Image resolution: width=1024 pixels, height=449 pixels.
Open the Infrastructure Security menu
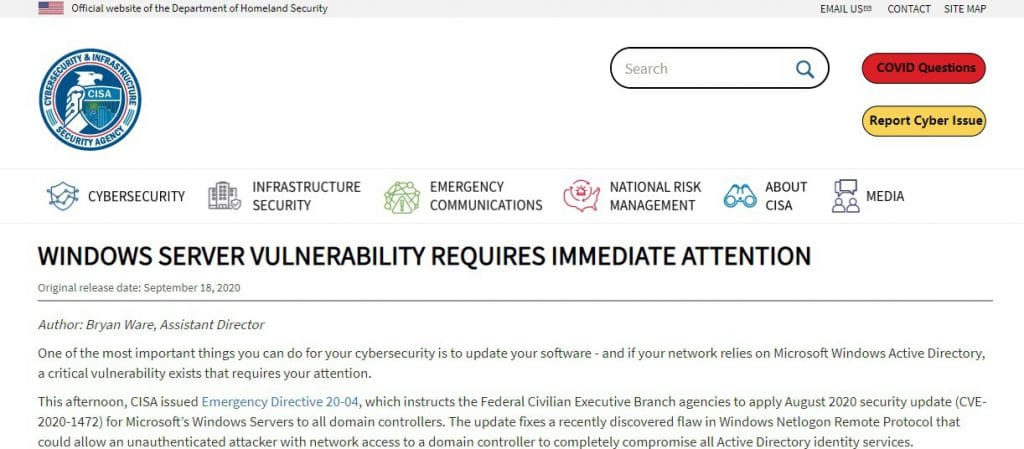[x=306, y=196]
